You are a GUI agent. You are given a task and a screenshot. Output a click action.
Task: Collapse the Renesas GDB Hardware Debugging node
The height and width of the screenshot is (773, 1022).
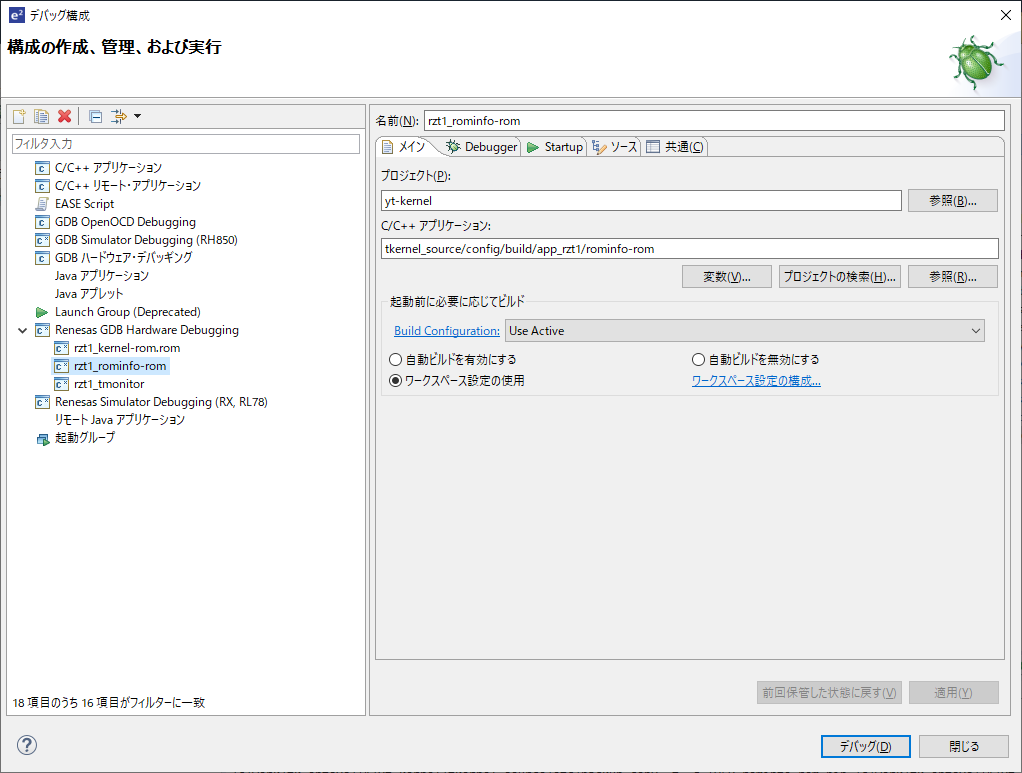23,330
